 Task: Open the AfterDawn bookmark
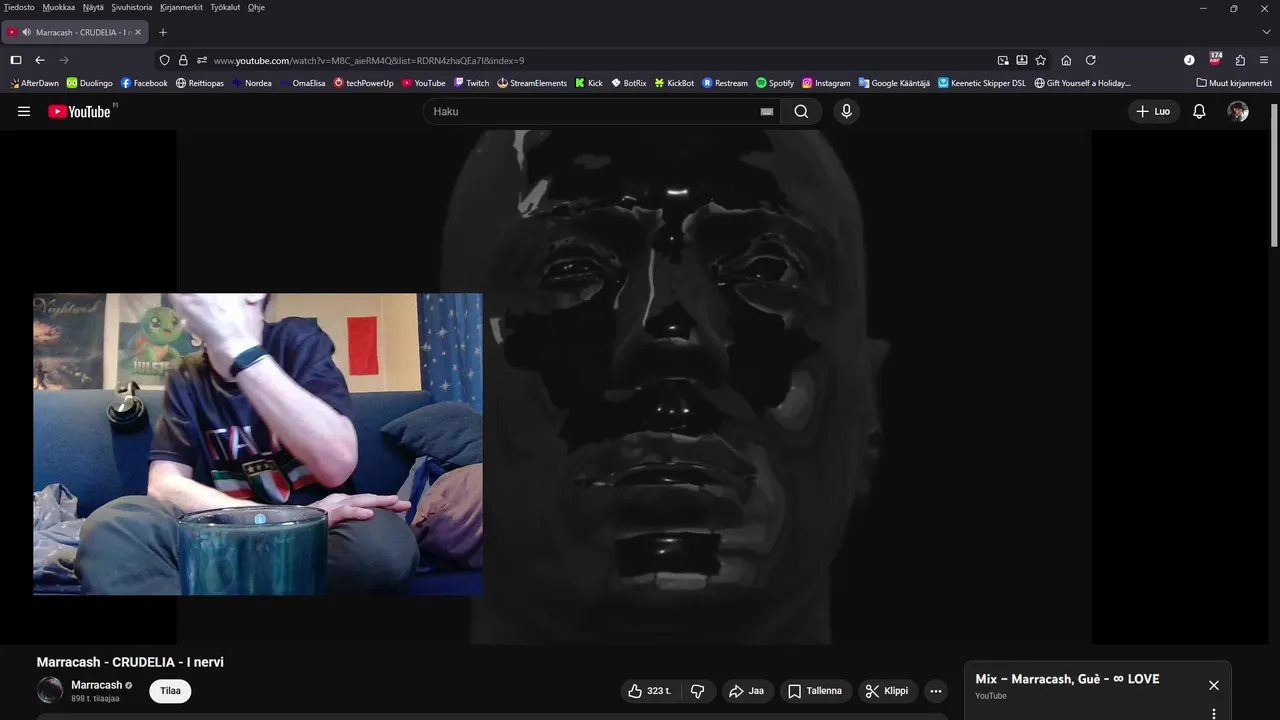coord(34,83)
